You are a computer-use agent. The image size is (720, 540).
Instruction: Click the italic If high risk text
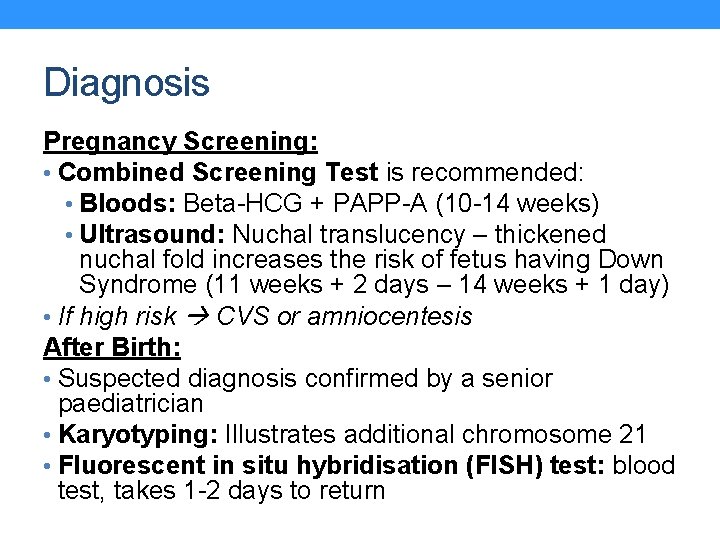pos(117,317)
